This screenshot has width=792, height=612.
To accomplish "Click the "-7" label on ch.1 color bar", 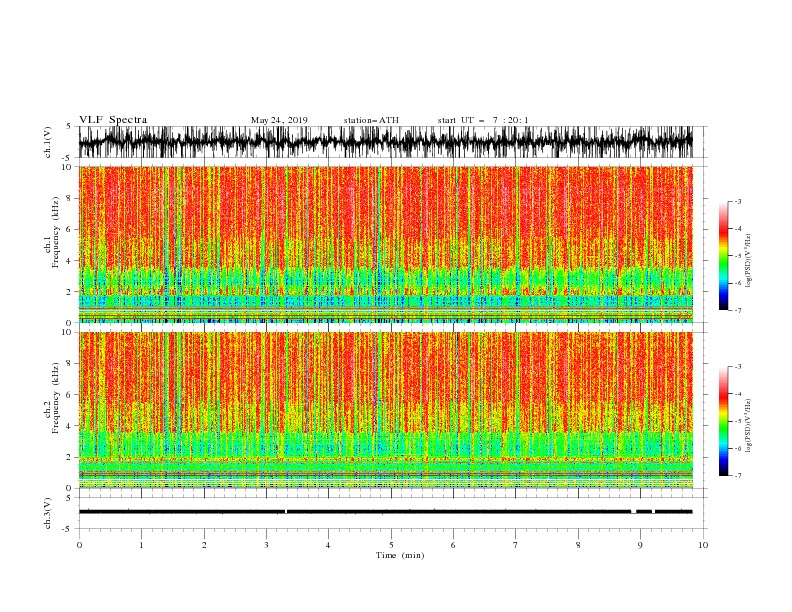I will [x=737, y=310].
